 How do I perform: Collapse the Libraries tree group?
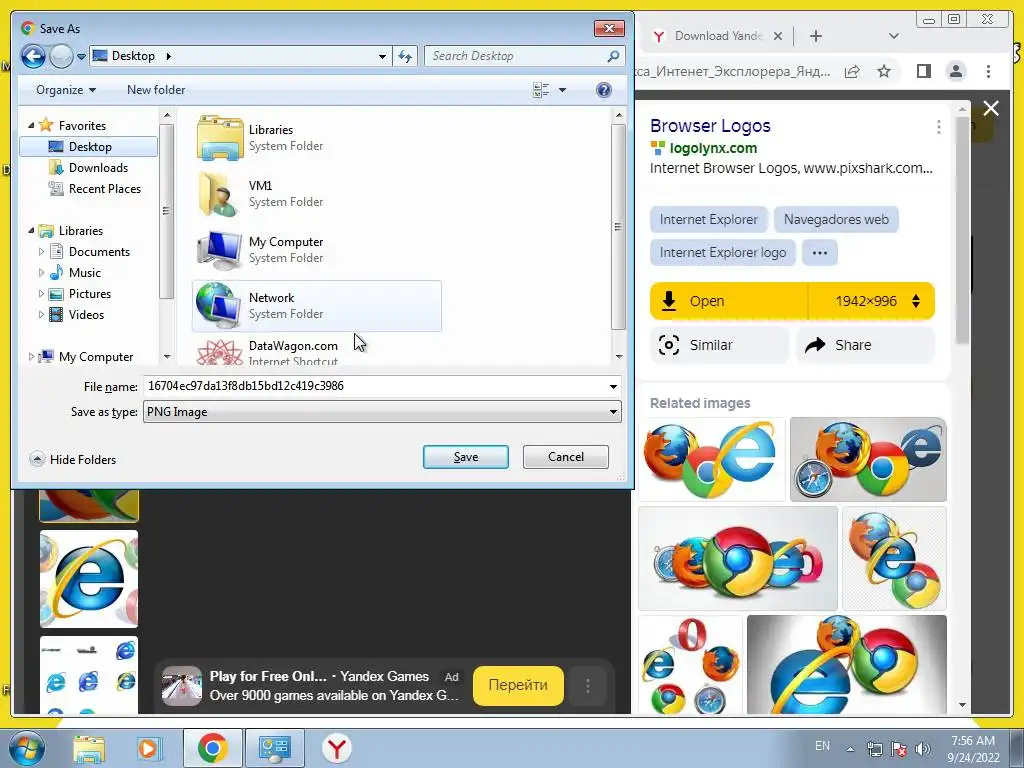(x=31, y=231)
